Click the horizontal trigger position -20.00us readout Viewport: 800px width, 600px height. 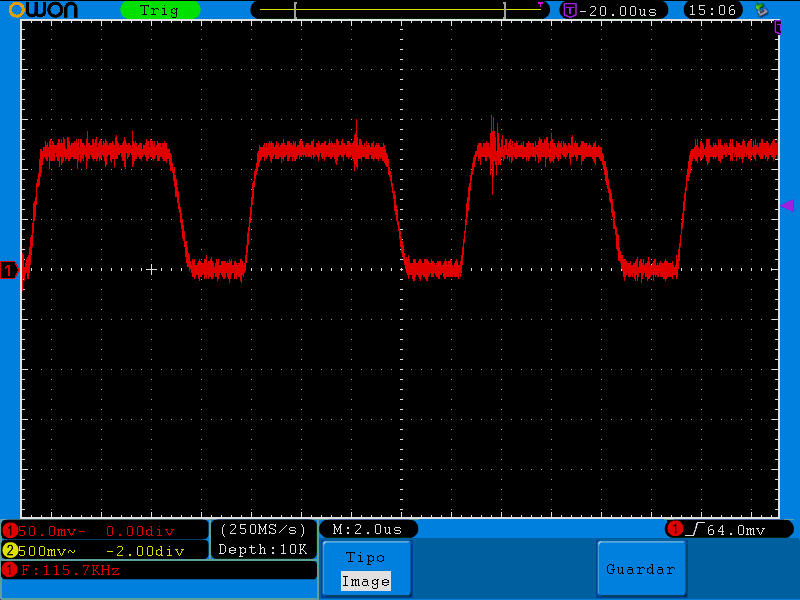618,11
